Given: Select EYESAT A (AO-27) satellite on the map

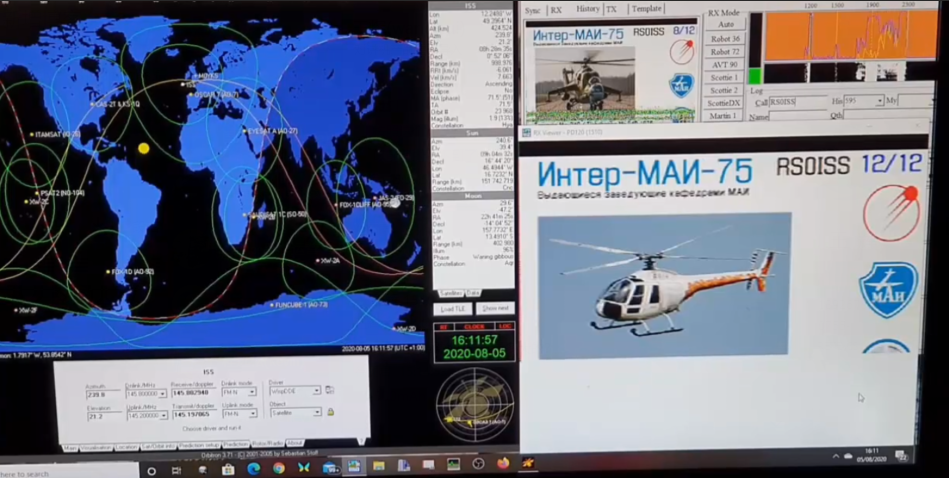Looking at the screenshot, I should (x=270, y=131).
